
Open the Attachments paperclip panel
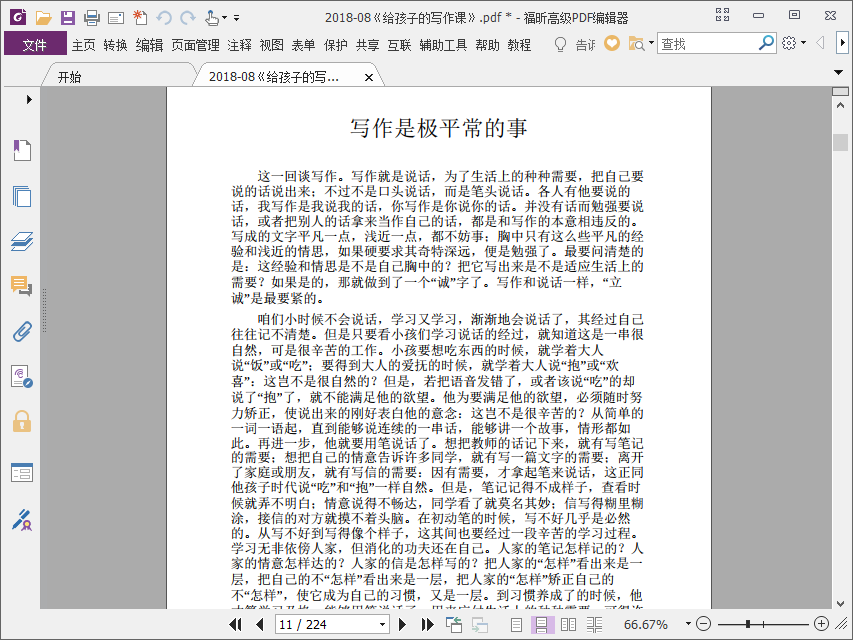[x=22, y=331]
